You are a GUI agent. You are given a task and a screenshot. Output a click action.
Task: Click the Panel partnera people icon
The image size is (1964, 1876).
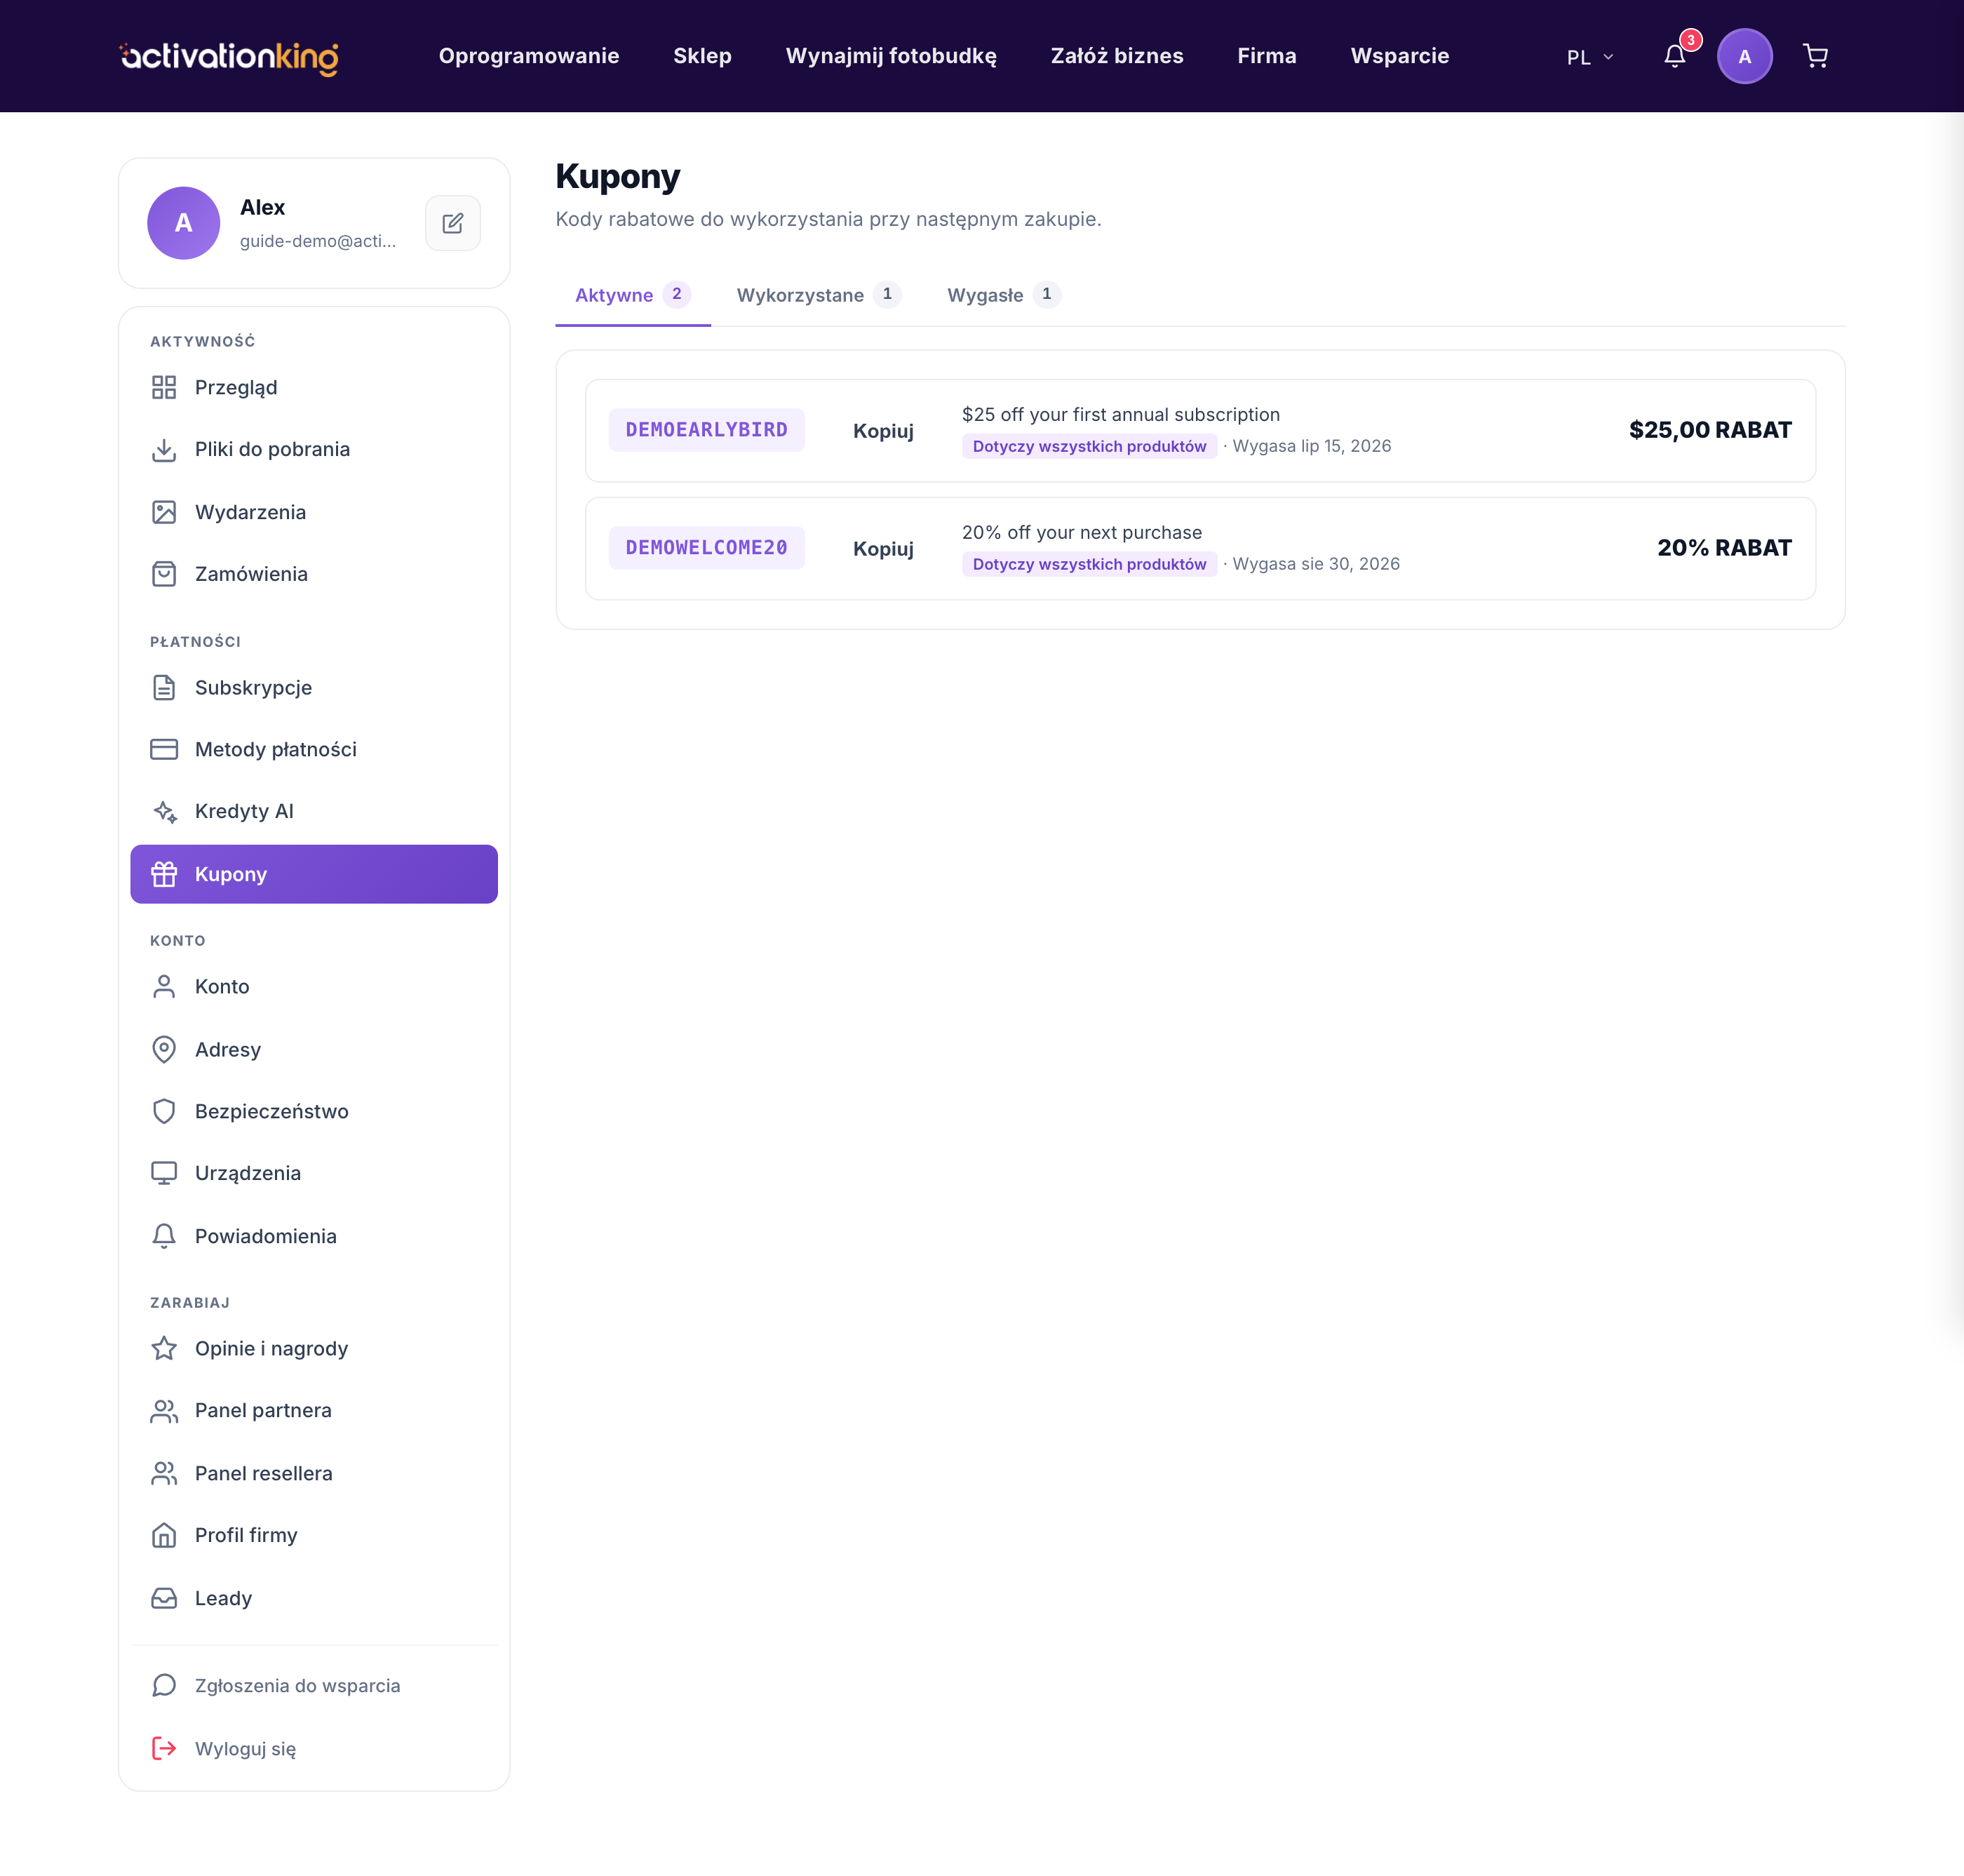click(164, 1410)
